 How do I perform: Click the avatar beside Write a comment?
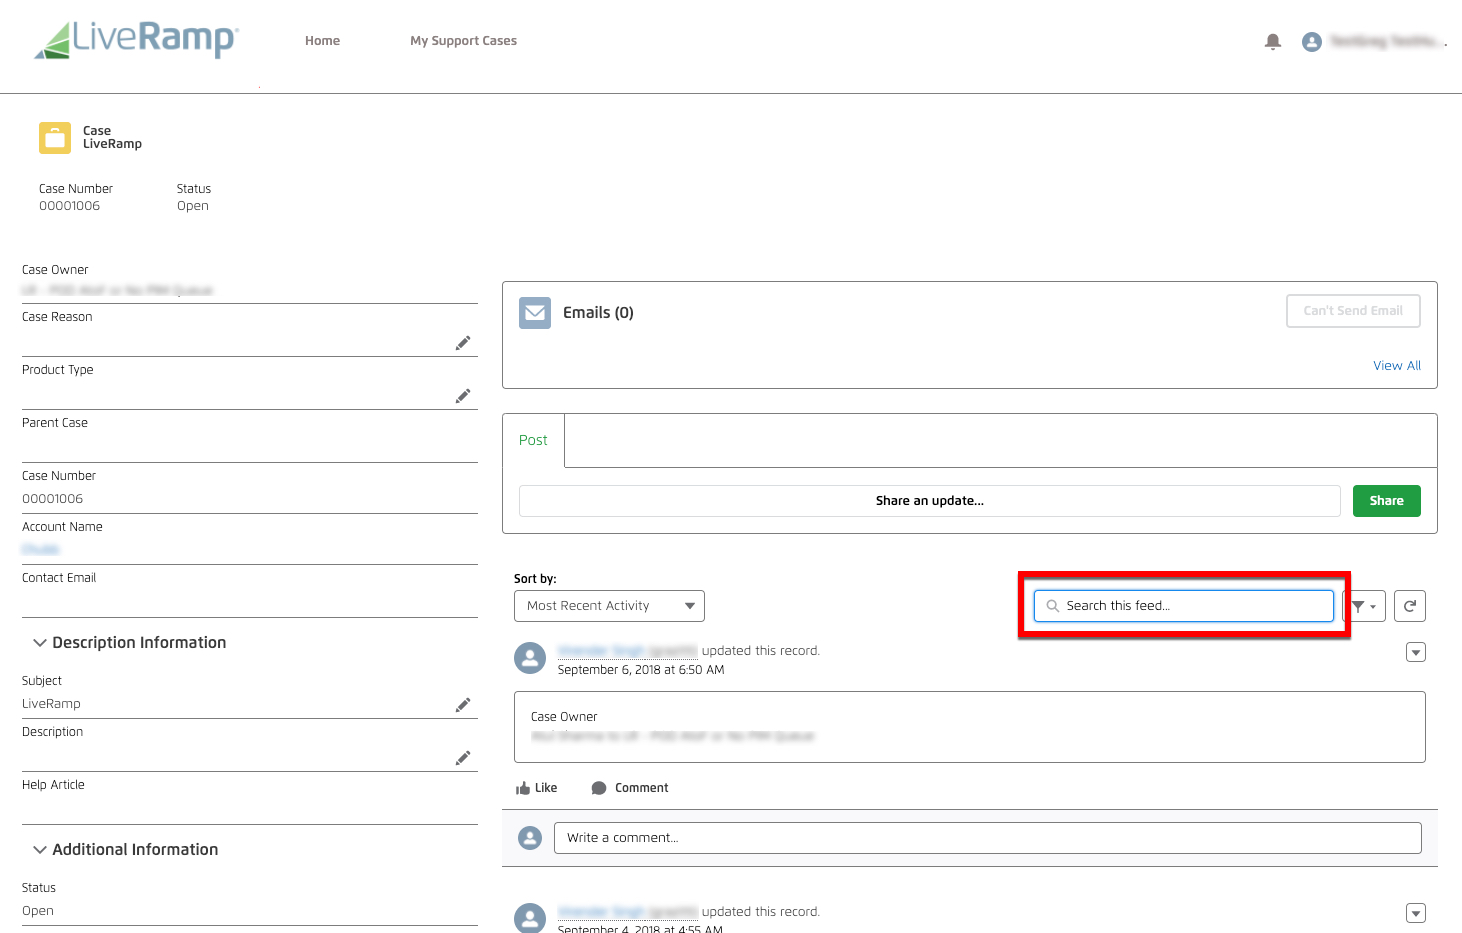coord(530,838)
